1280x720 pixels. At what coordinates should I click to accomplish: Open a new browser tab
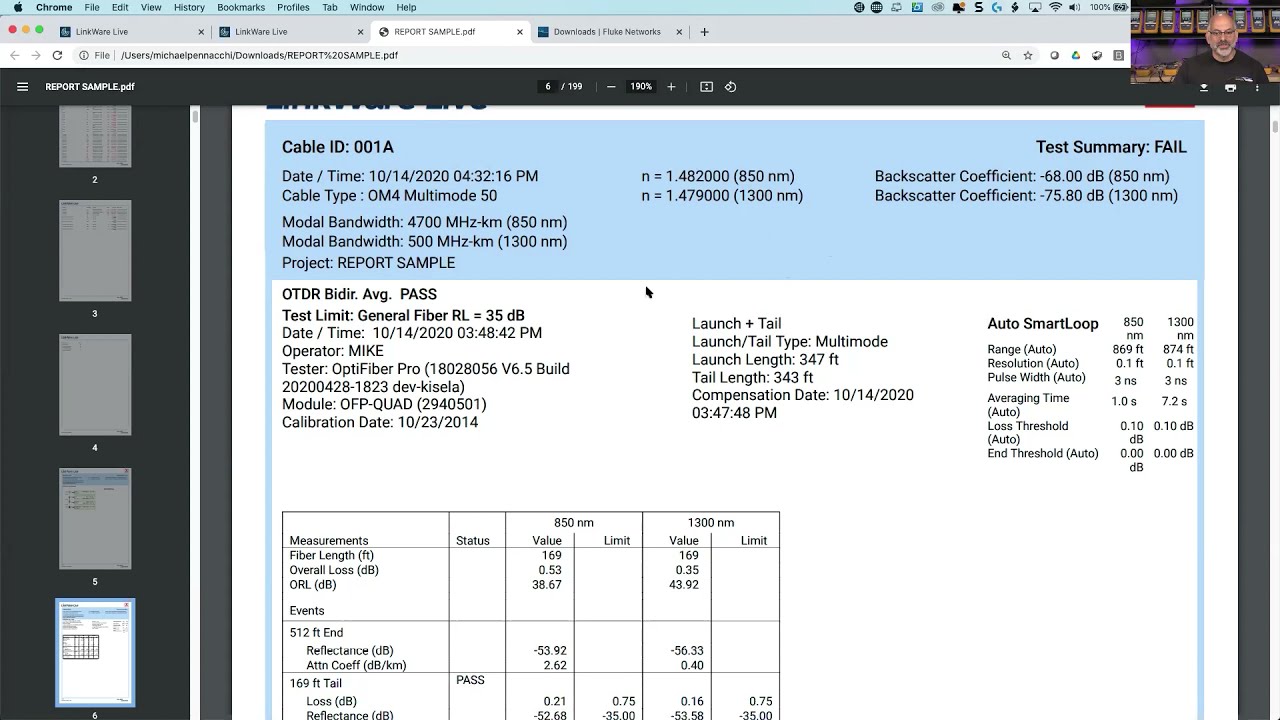tap(704, 32)
